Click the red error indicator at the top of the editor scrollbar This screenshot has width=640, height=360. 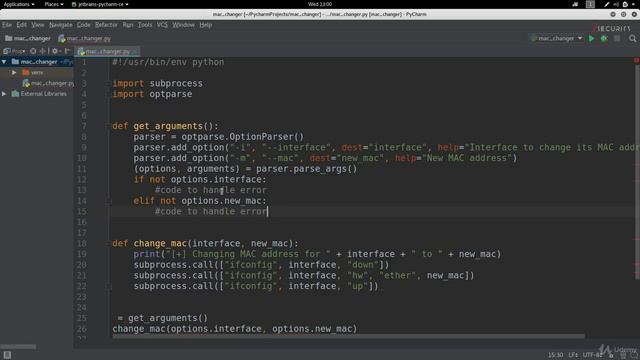[636, 60]
